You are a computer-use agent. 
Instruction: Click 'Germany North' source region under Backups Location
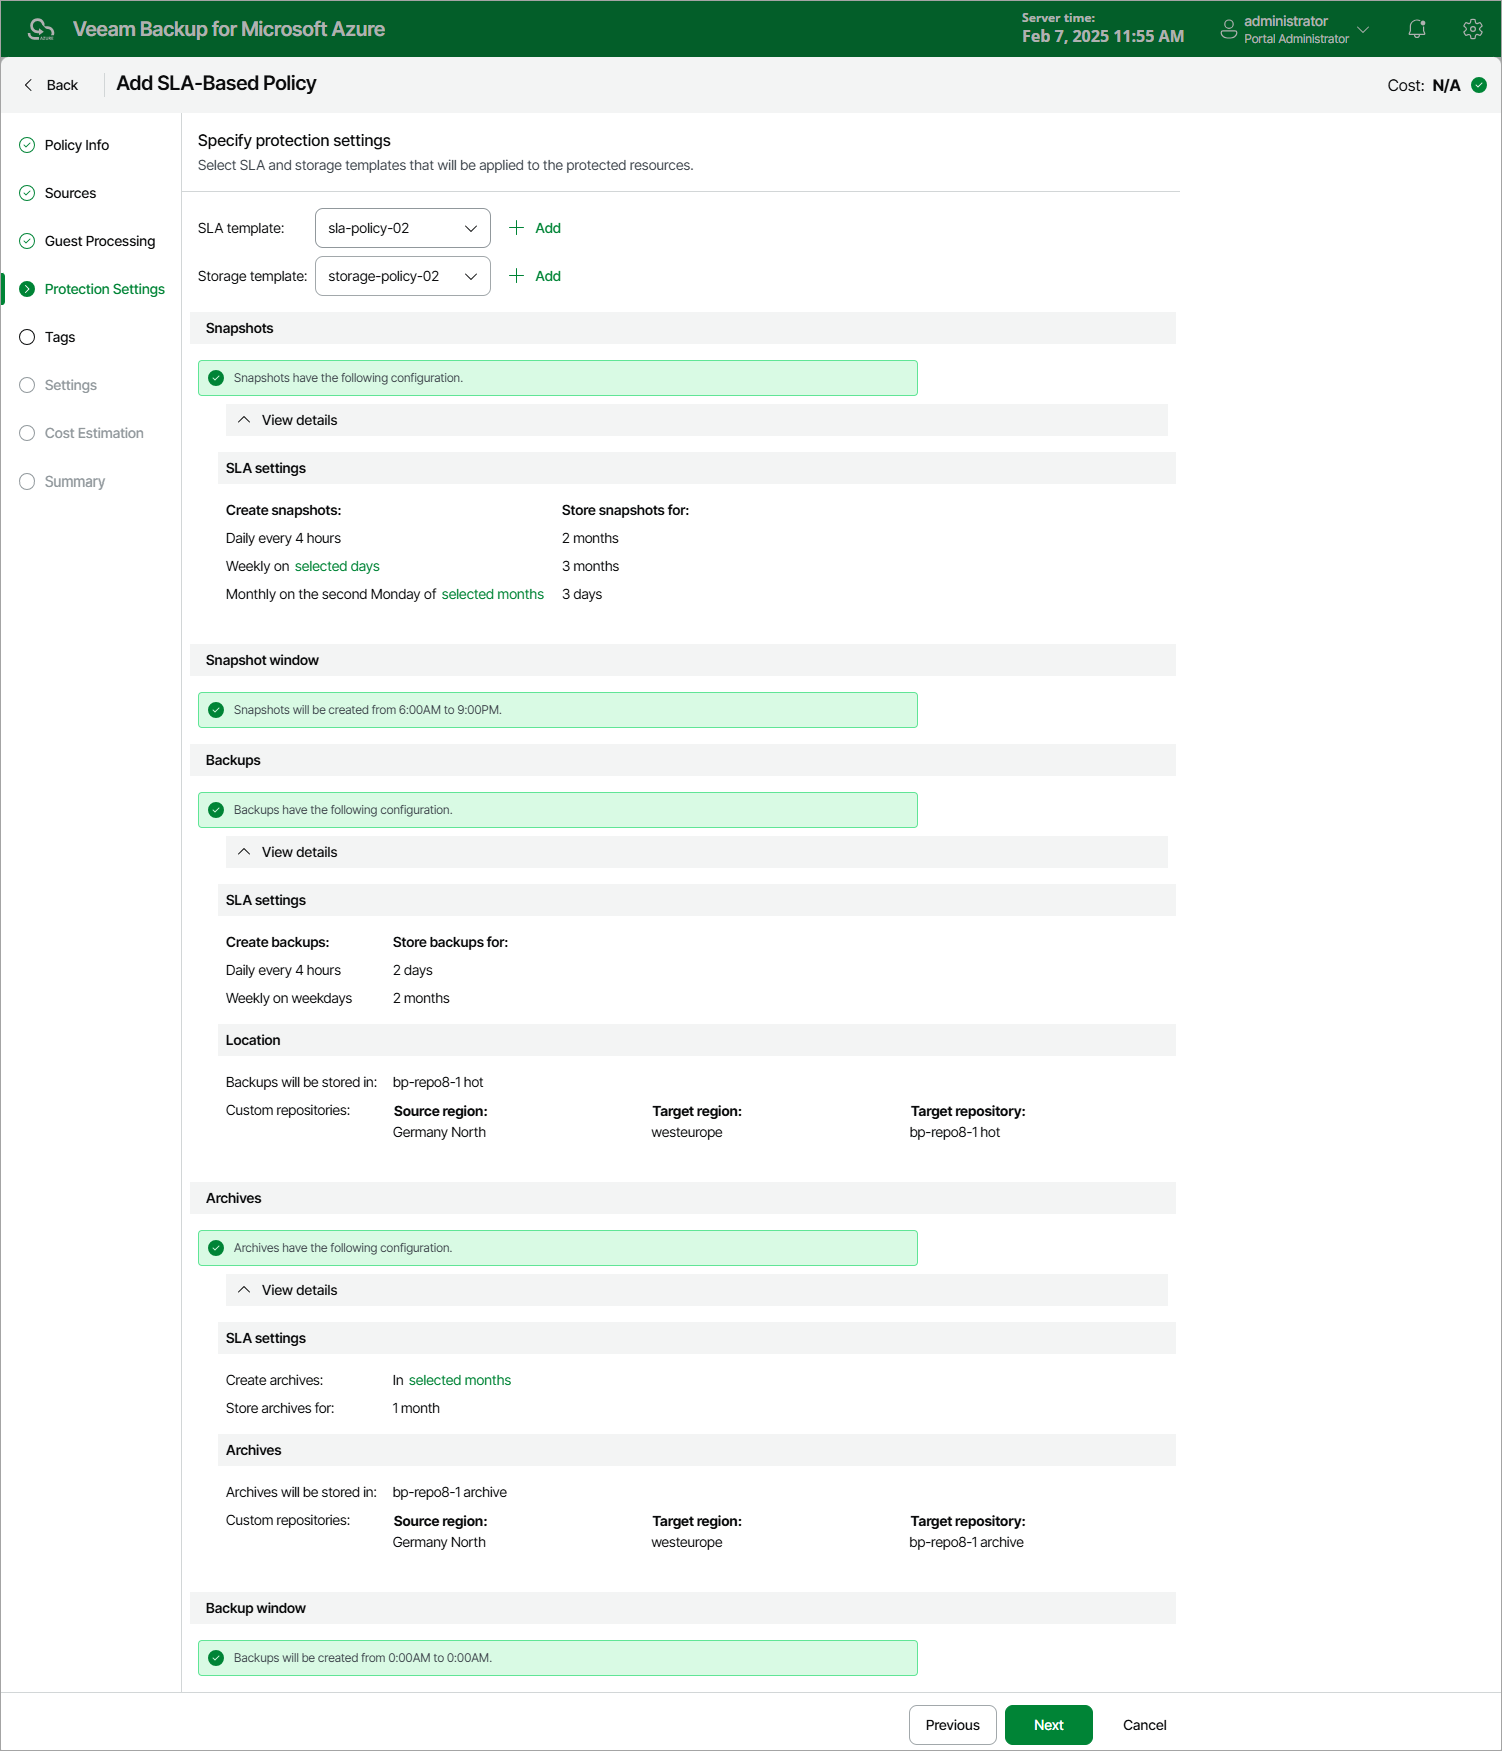click(x=439, y=1132)
